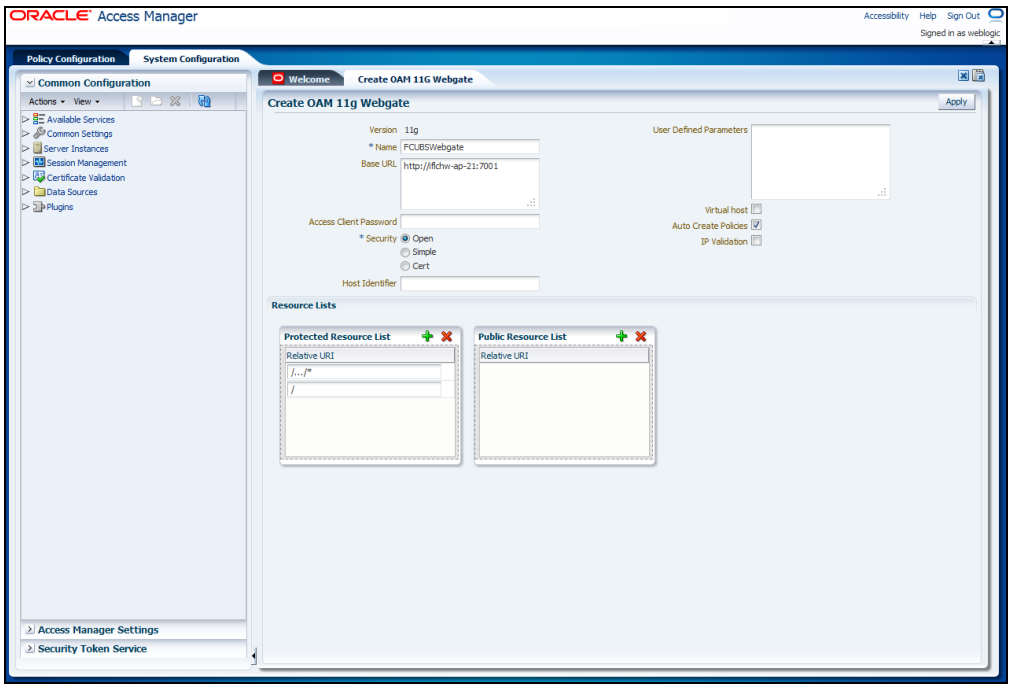Expand the Server Instances tree node
The image size is (1012, 685).
point(26,148)
